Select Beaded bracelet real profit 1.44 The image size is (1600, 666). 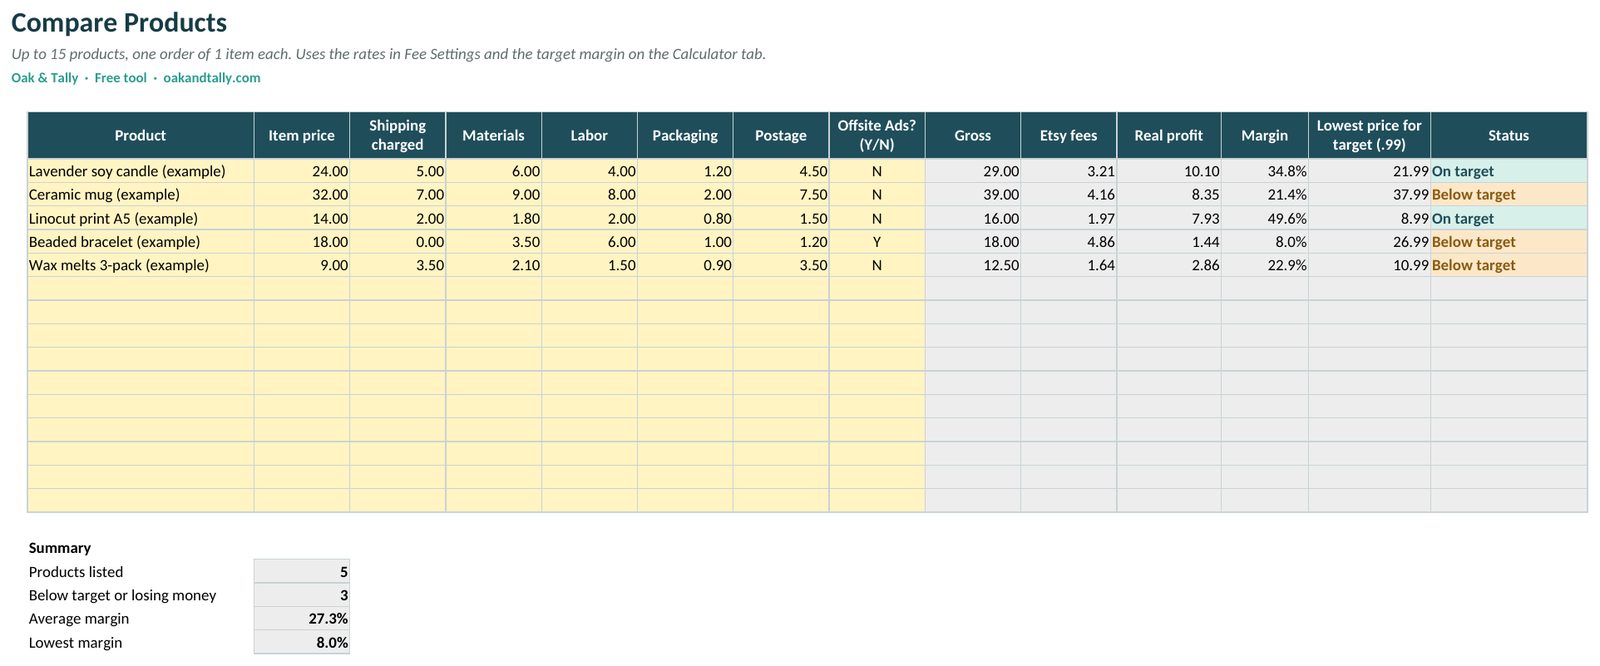[x=1169, y=241]
